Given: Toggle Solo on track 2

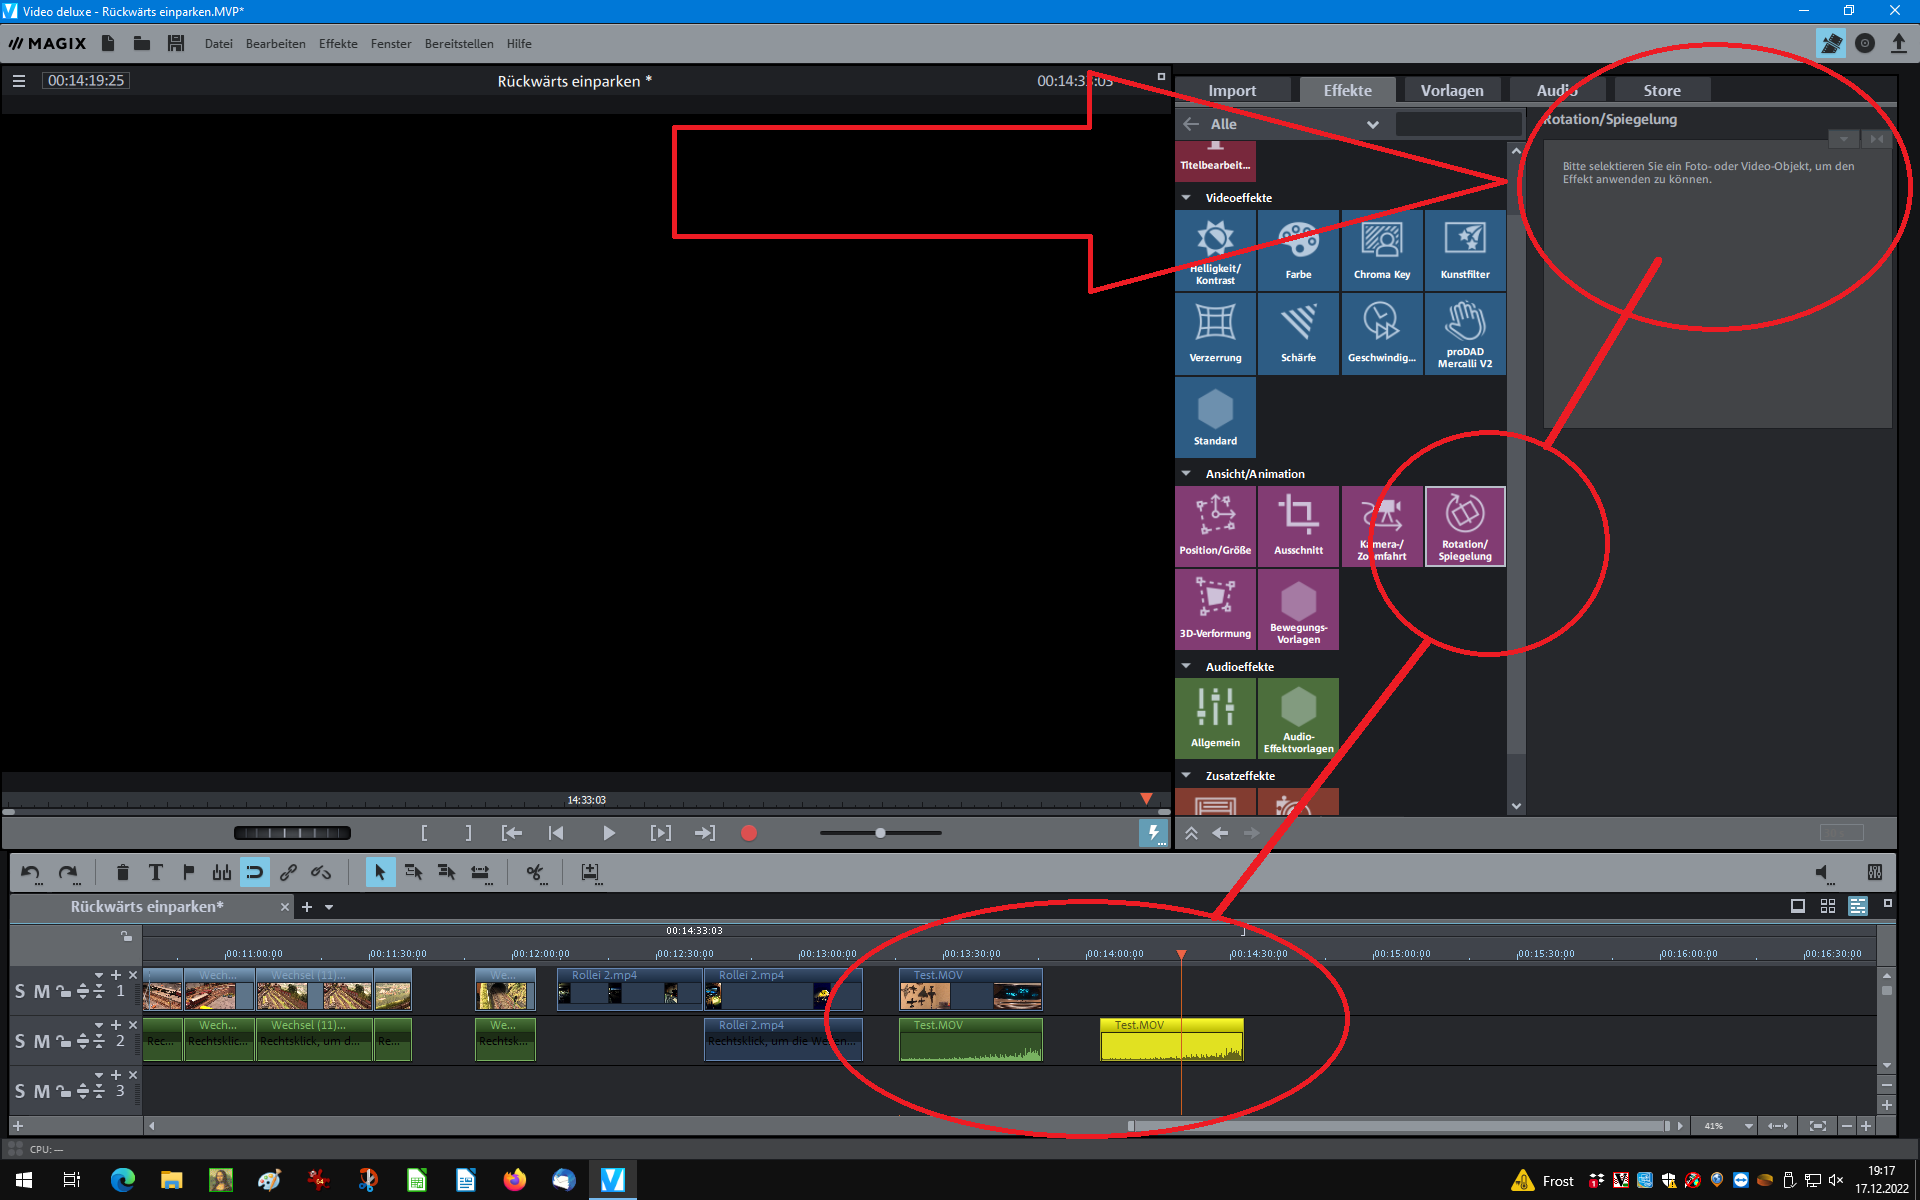Looking at the screenshot, I should coord(20,1042).
